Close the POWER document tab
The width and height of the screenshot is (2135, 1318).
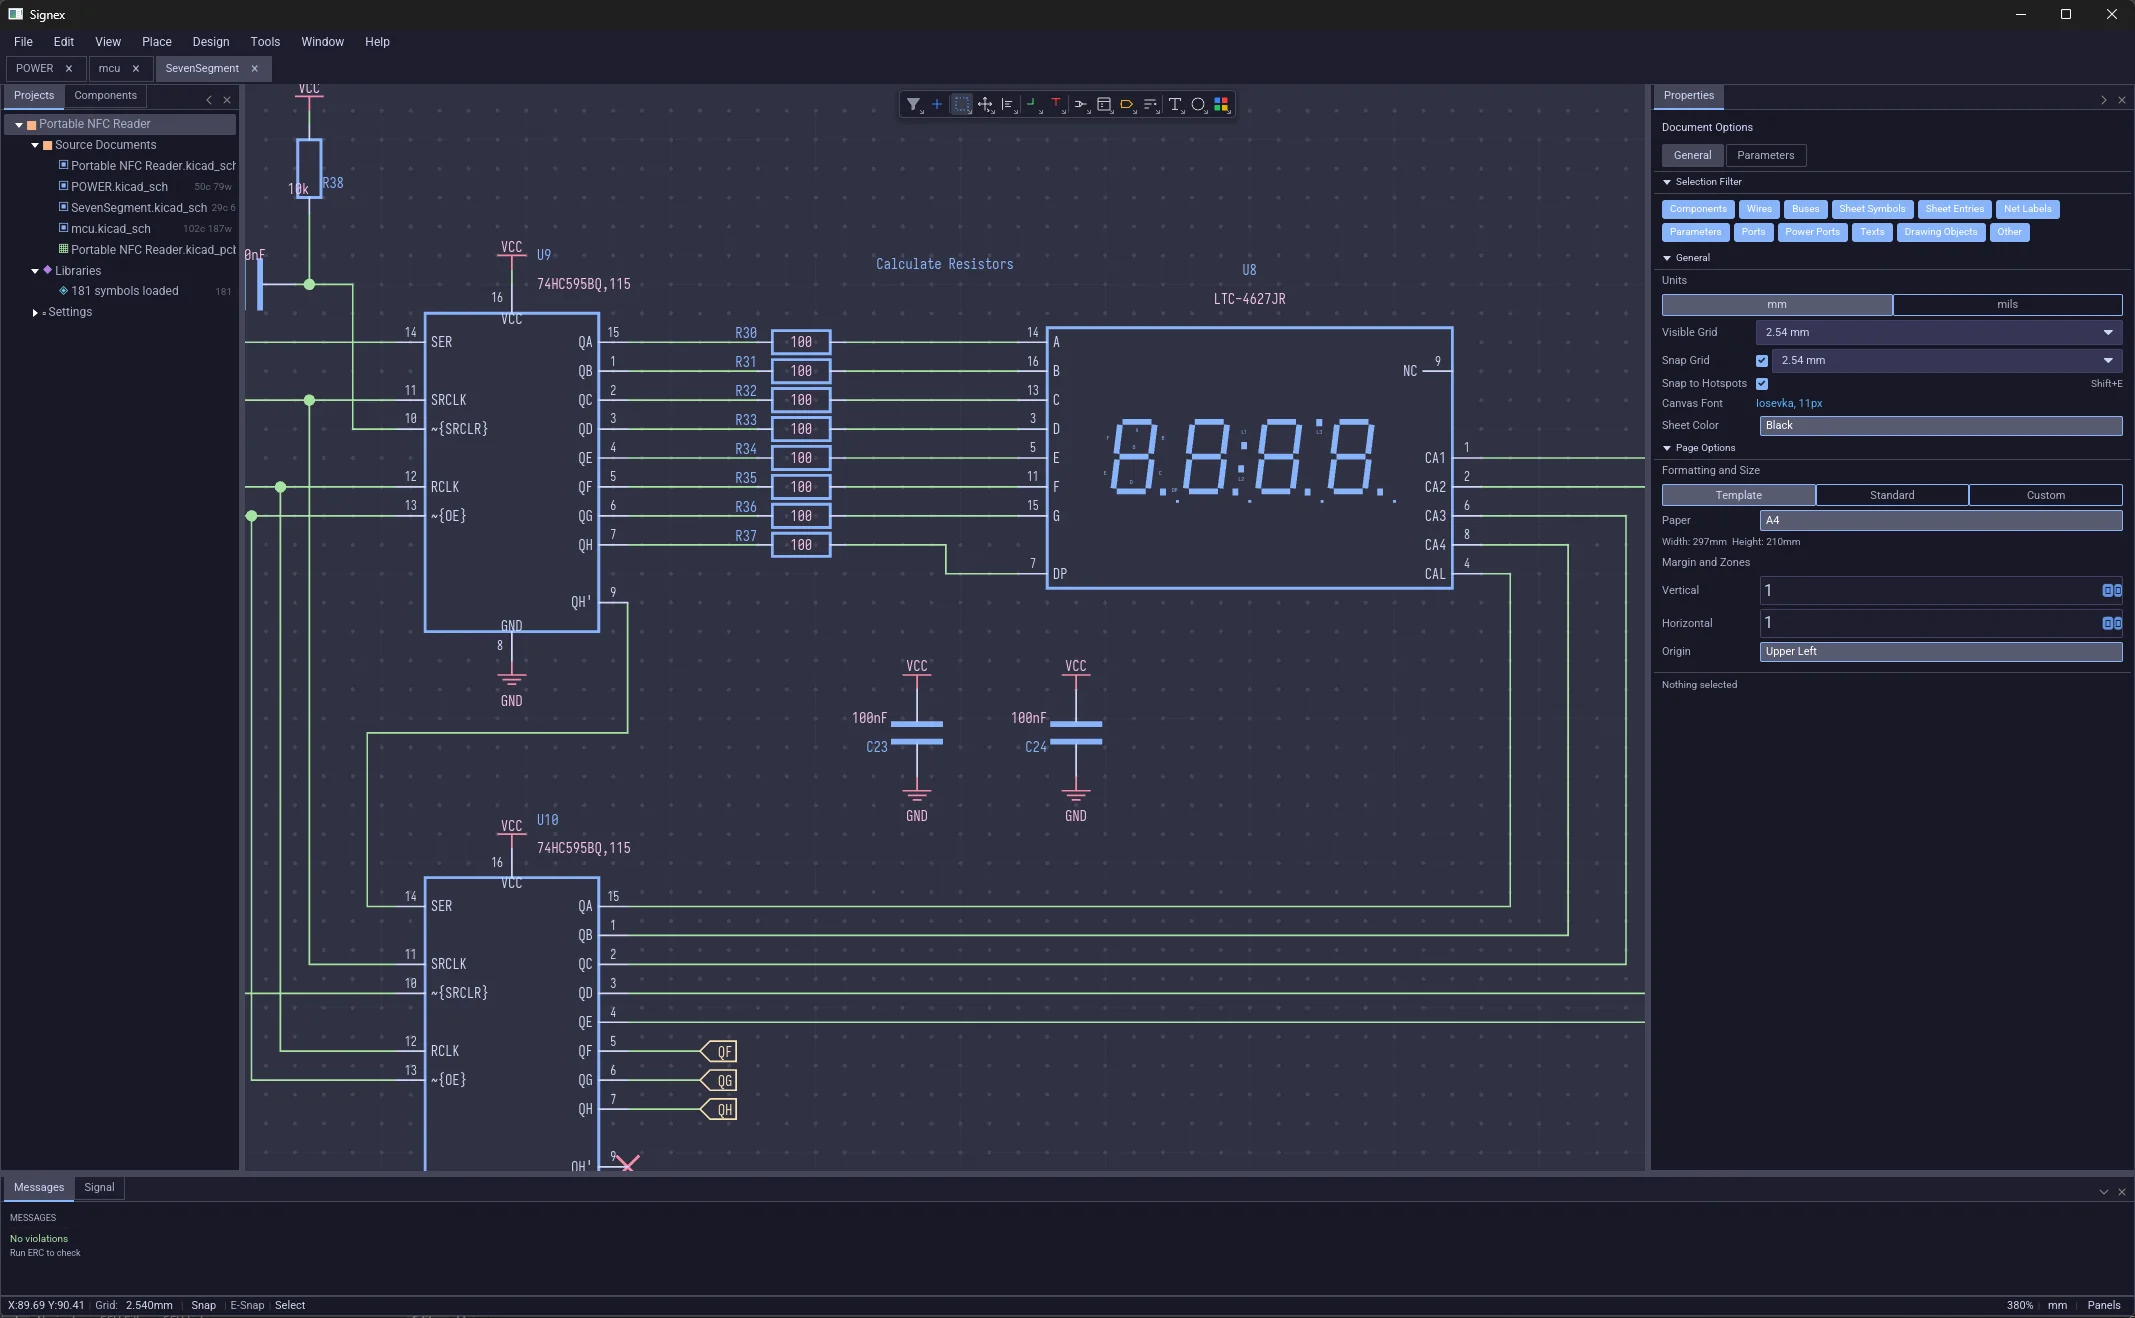(x=69, y=68)
